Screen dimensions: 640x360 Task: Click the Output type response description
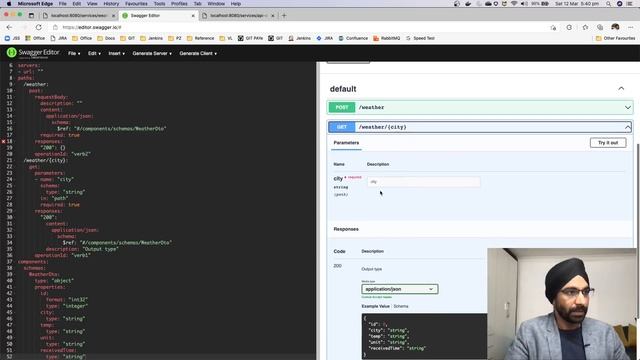pyautogui.click(x=371, y=269)
